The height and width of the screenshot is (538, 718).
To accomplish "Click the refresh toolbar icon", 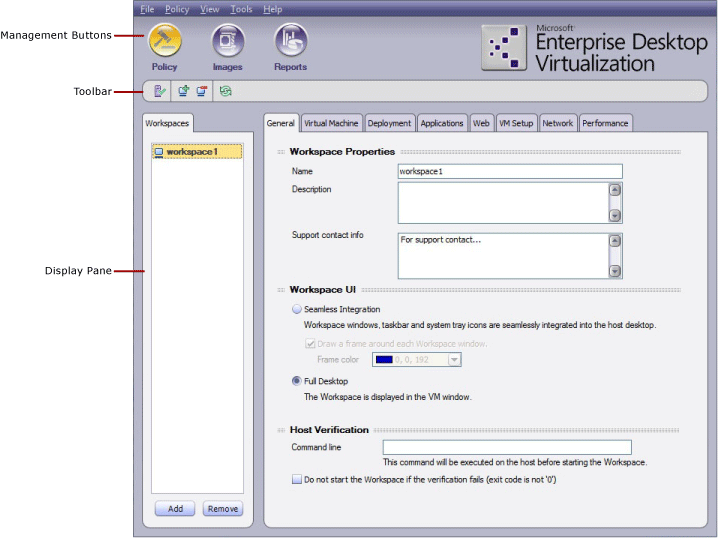I will (226, 91).
